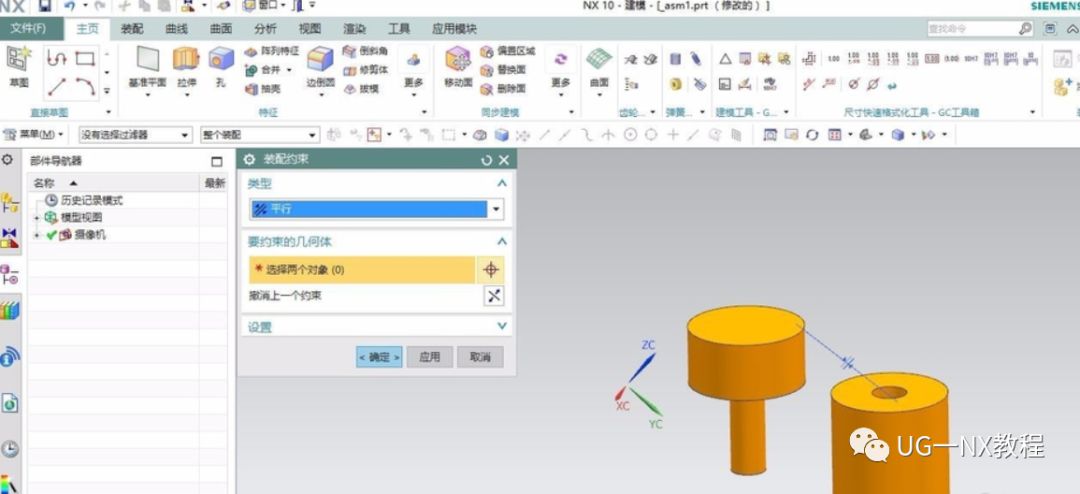
Task: Switch to the 曲线 ribbon tab
Action: 176,29
